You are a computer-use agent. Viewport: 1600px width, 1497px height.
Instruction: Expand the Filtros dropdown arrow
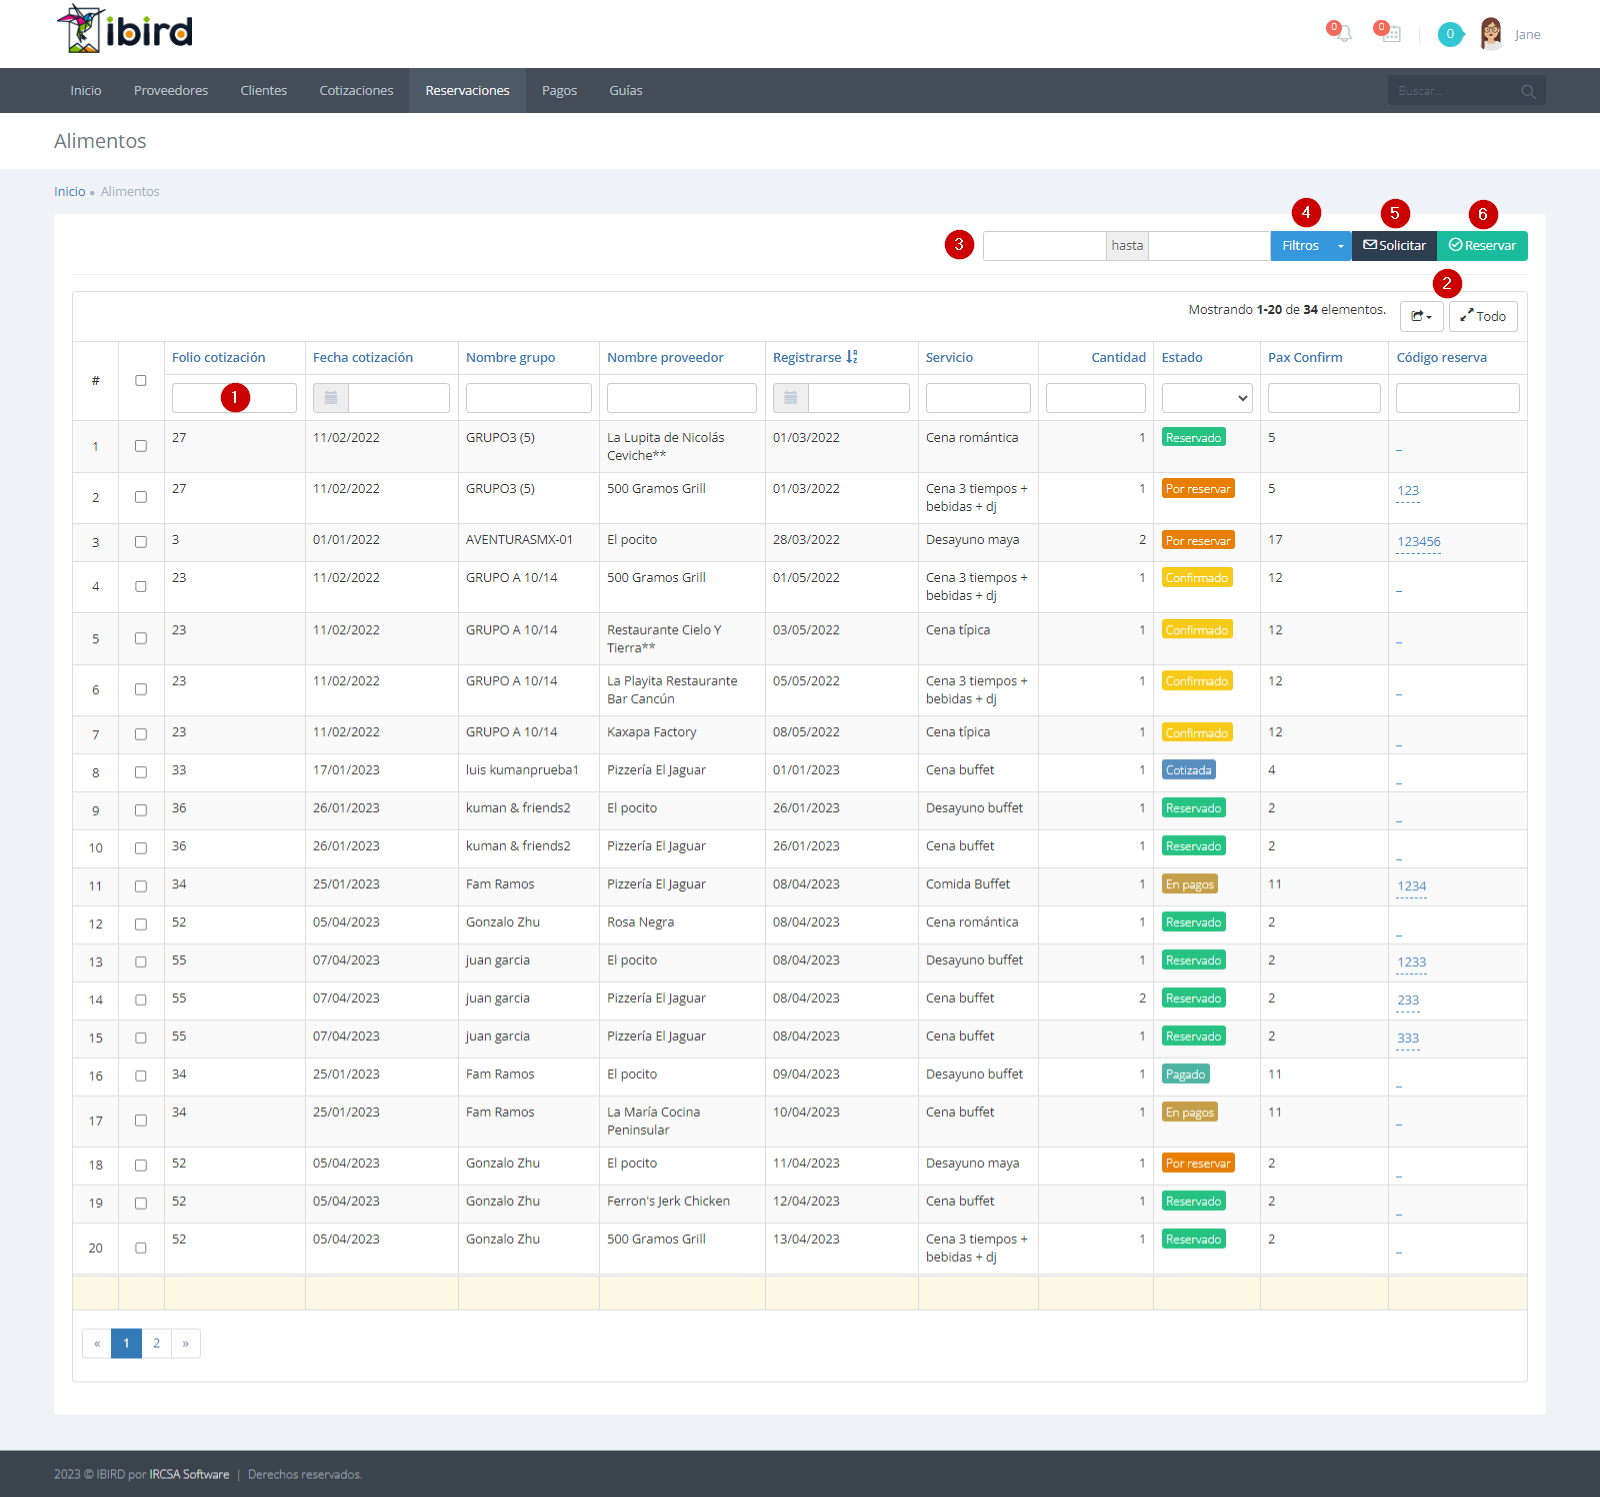click(x=1340, y=246)
